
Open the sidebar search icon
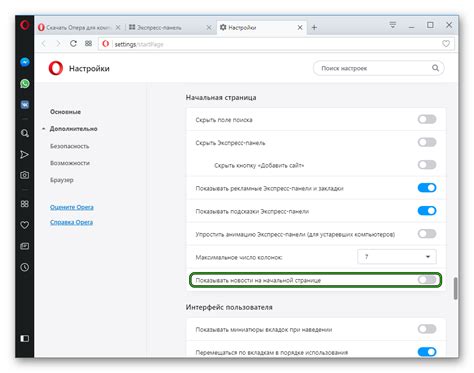[25, 133]
